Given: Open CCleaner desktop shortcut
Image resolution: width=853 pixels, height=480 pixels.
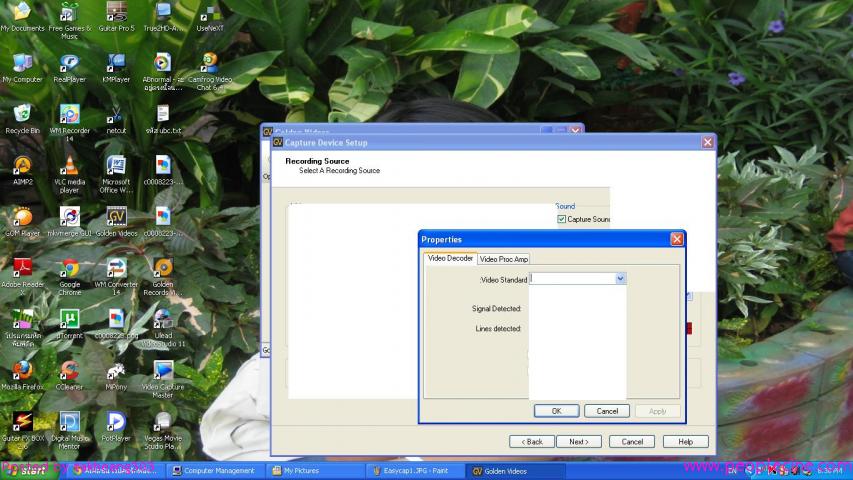Looking at the screenshot, I should [70, 376].
